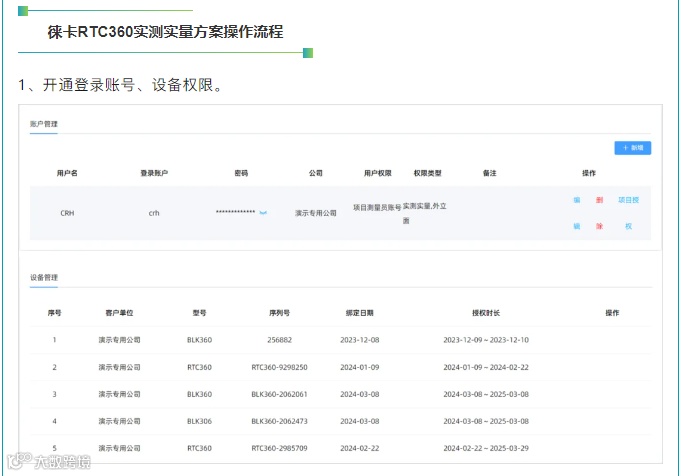Screen dimensions: 681x476
Task: Click the red 删除 link for user CRH
Action: (599, 213)
